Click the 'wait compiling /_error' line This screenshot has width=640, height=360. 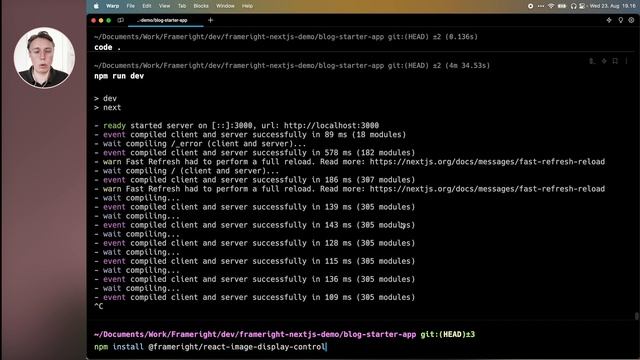[x=200, y=144]
